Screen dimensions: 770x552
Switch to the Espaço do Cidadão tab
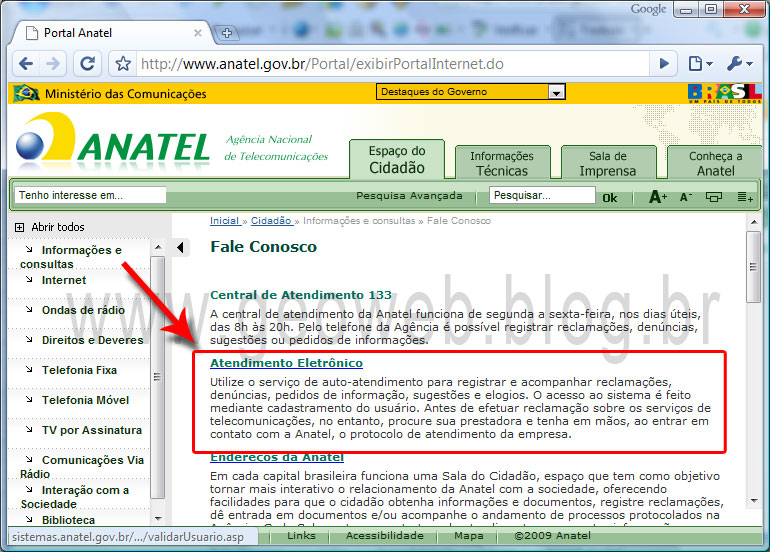pyautogui.click(x=397, y=160)
